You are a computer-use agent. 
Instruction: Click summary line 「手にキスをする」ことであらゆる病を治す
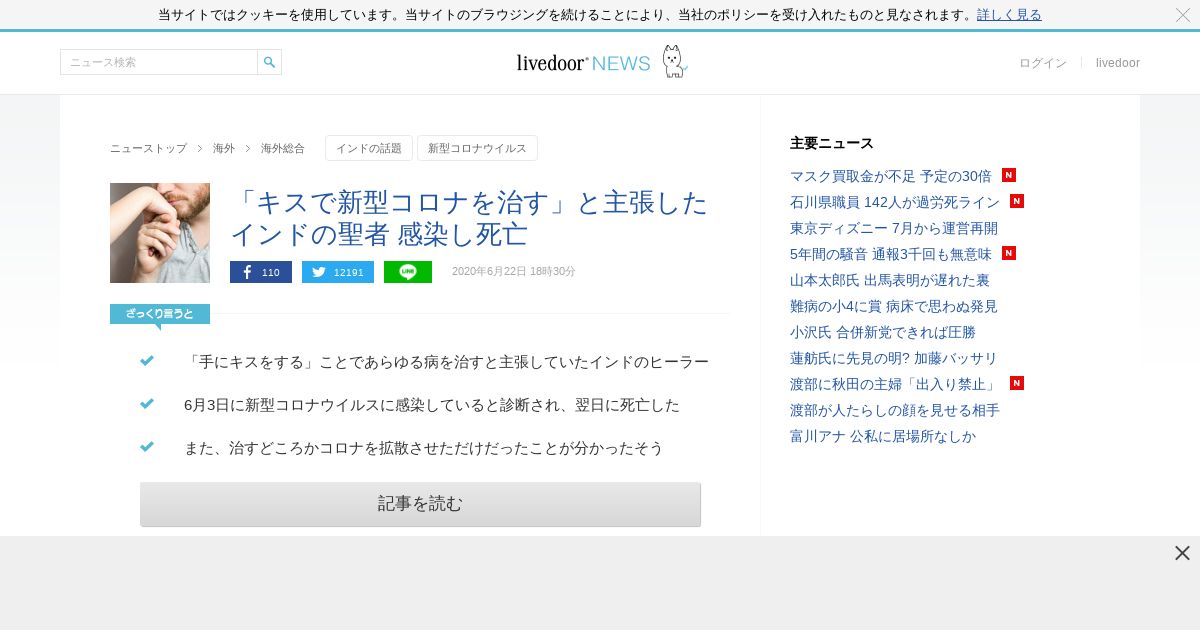tap(446, 362)
